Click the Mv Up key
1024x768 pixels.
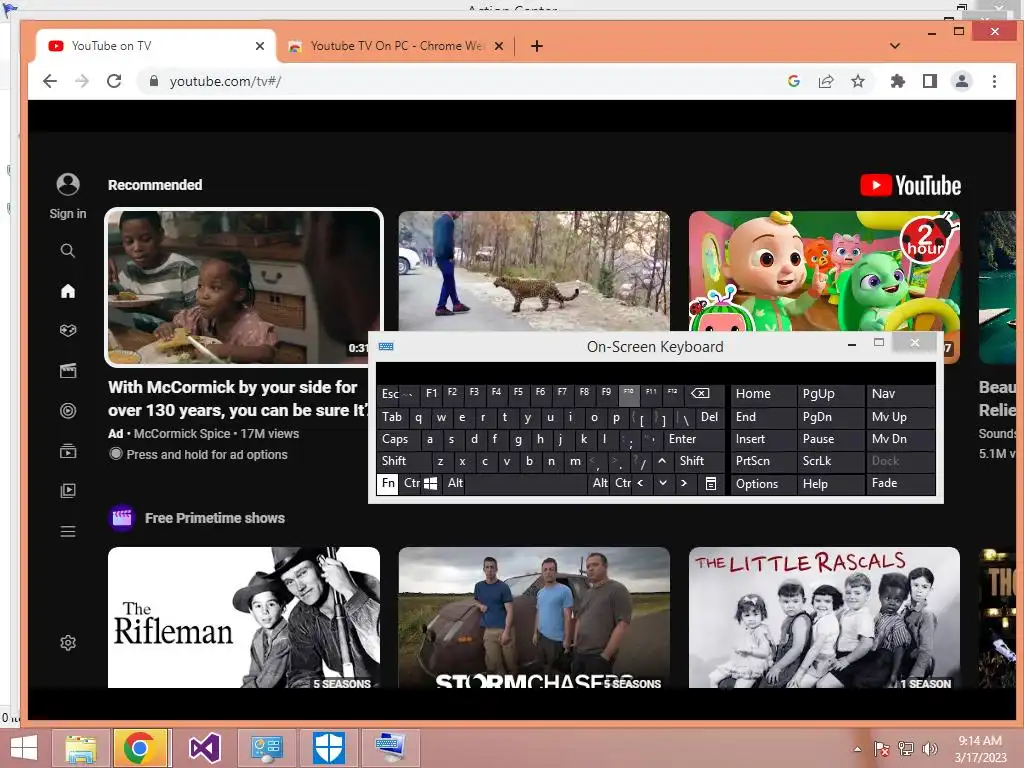tap(901, 417)
